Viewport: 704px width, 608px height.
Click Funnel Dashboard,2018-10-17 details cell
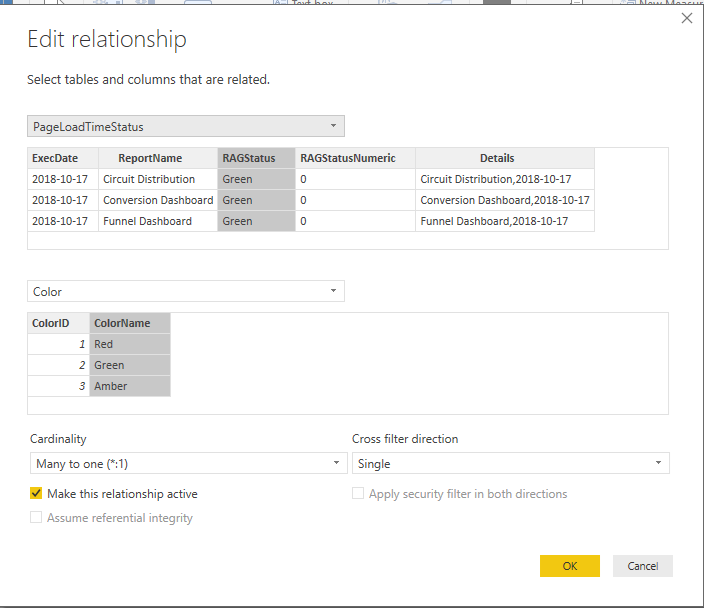505,221
